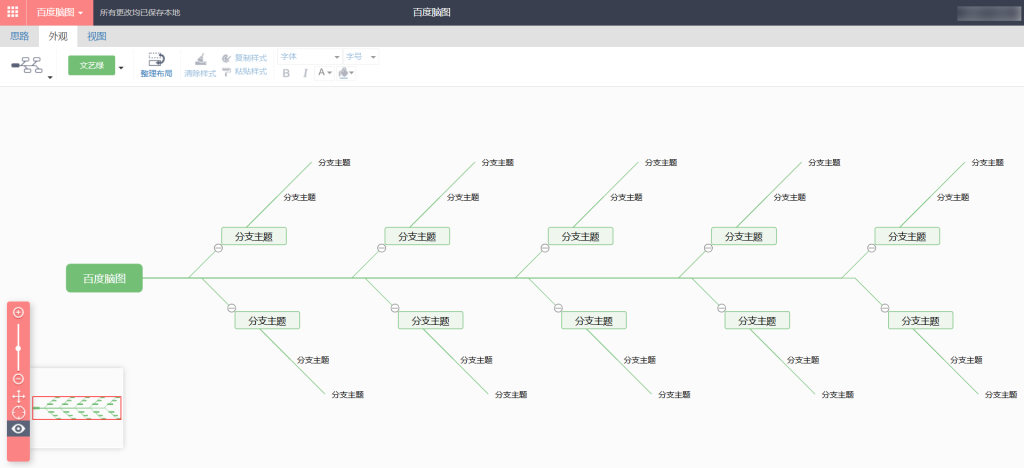1024x468 pixels.
Task: Switch to the 视图 tab
Action: click(x=97, y=37)
